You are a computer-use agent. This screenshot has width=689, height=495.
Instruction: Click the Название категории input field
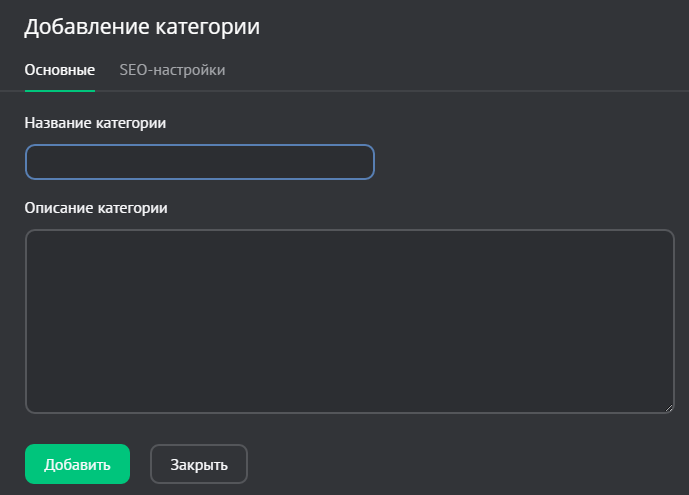pyautogui.click(x=200, y=162)
